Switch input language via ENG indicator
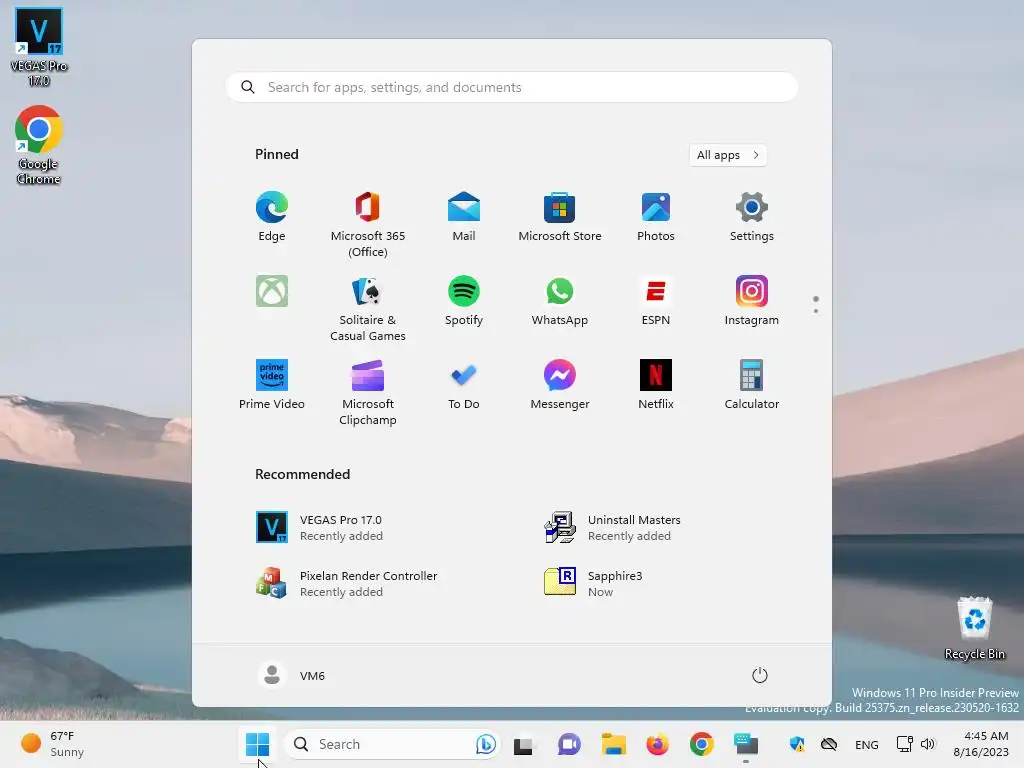This screenshot has height=768, width=1024. pos(867,744)
